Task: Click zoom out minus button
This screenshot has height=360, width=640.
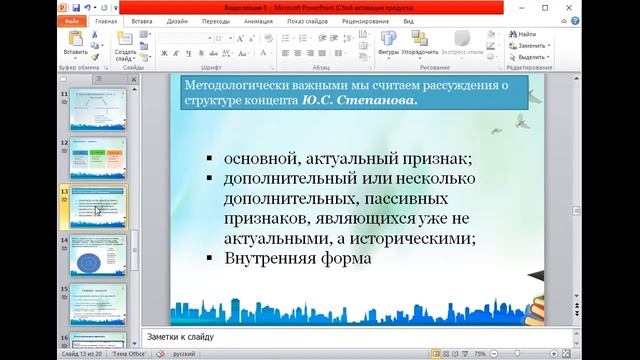Action: [x=494, y=354]
